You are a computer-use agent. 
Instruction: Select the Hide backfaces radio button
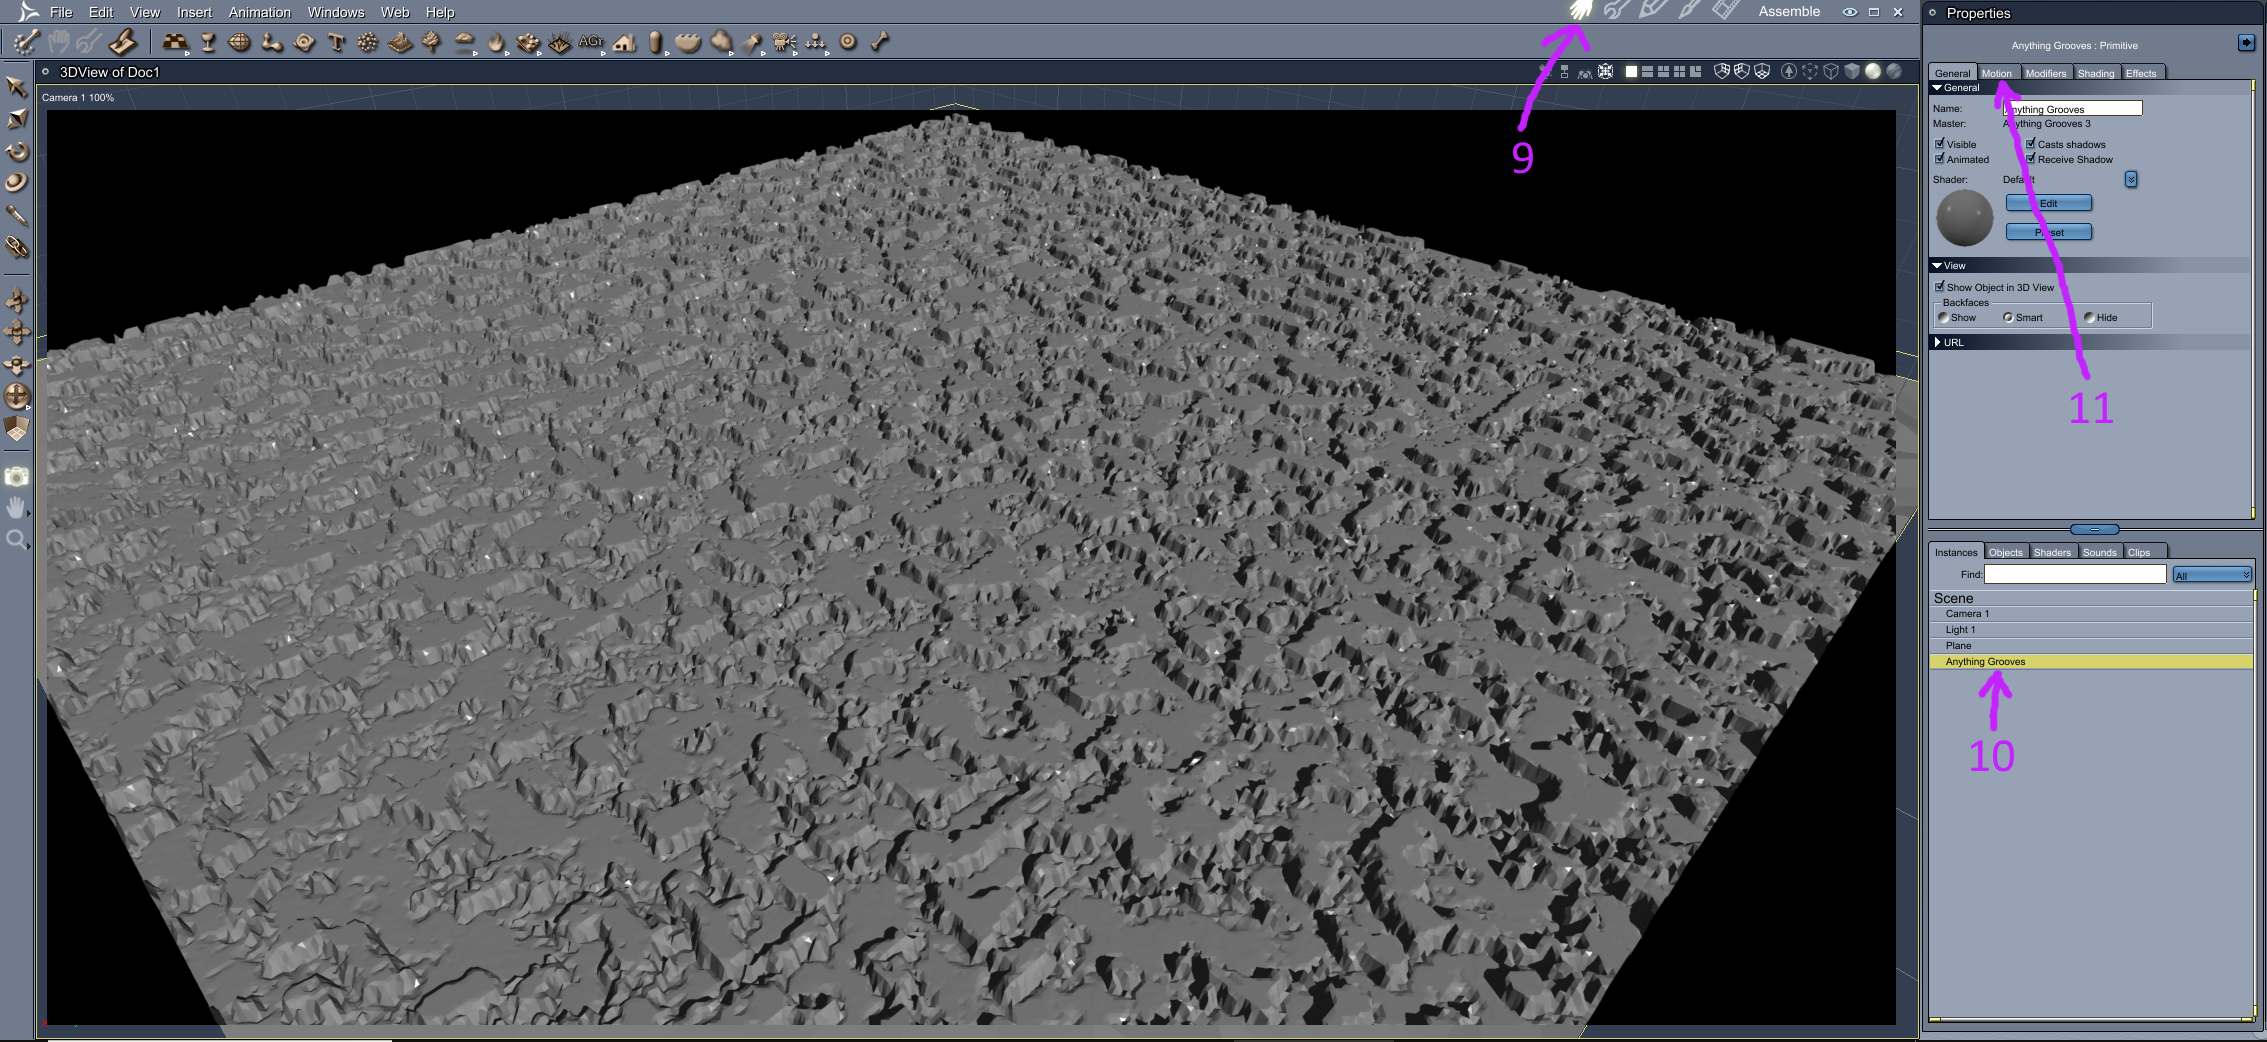[2089, 317]
